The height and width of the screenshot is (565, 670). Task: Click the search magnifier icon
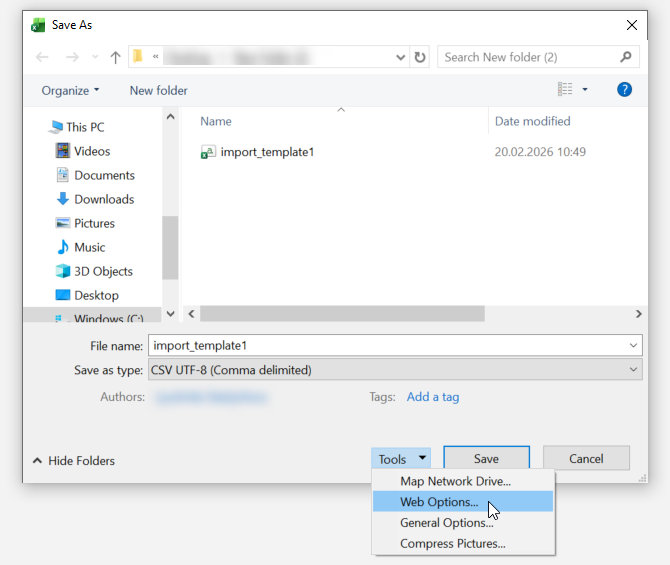626,57
